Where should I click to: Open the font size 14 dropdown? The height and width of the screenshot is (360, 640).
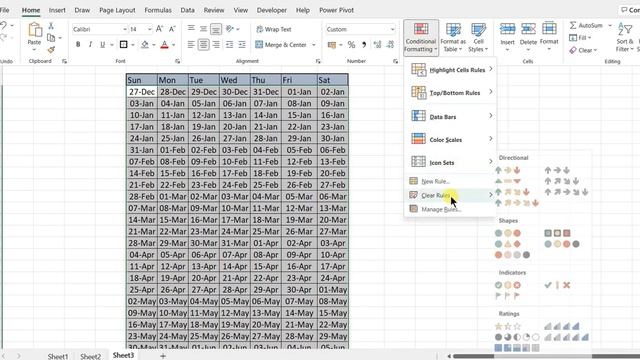coord(149,29)
